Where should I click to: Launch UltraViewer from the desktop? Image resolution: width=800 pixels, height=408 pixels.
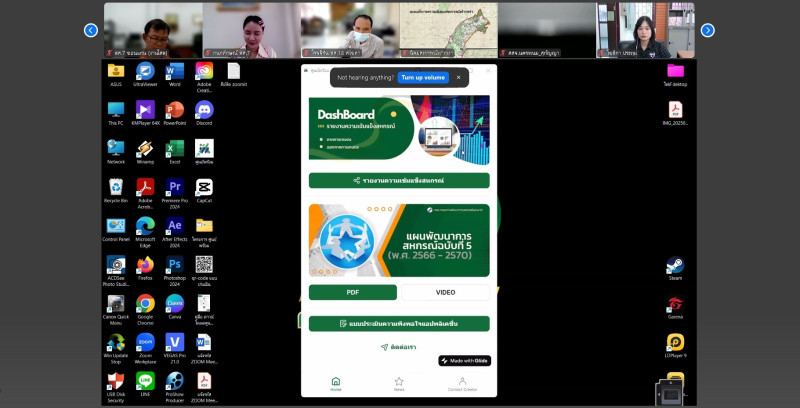pos(145,71)
